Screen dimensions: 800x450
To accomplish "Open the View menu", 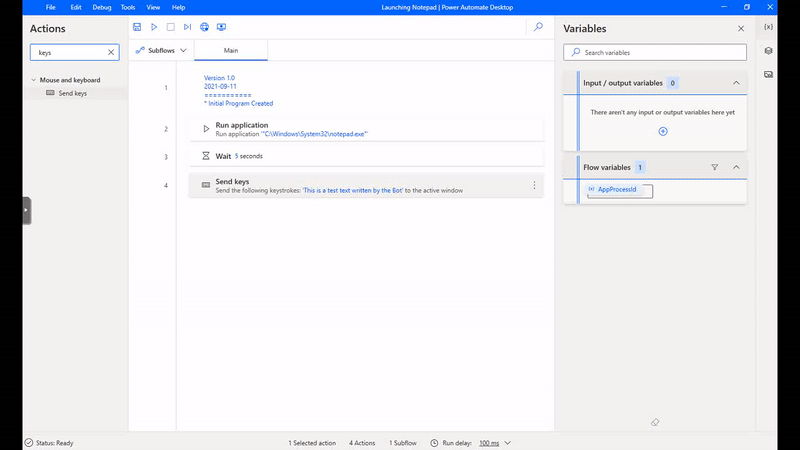I will point(153,7).
